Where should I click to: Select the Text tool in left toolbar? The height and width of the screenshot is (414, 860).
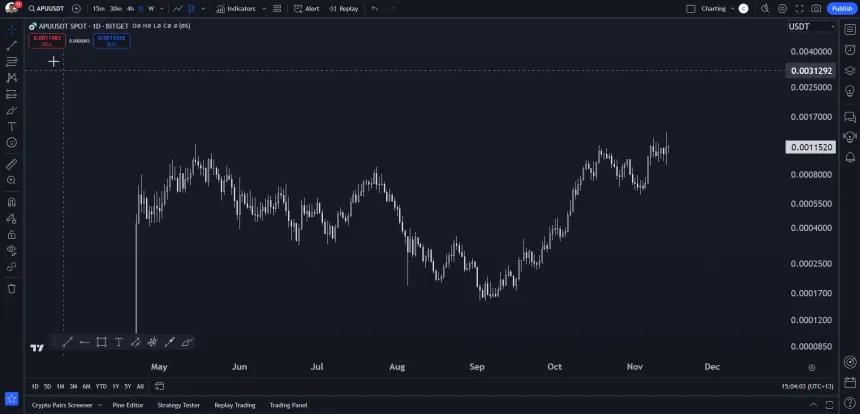[x=12, y=126]
